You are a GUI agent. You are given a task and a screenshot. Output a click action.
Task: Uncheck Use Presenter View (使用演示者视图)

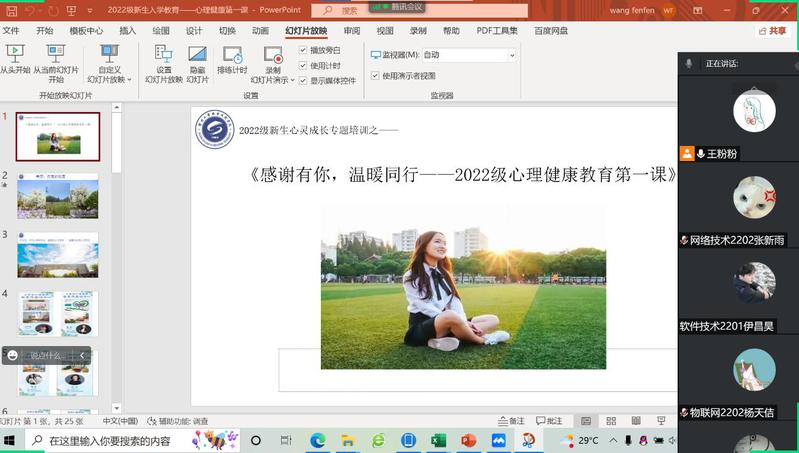[375, 75]
